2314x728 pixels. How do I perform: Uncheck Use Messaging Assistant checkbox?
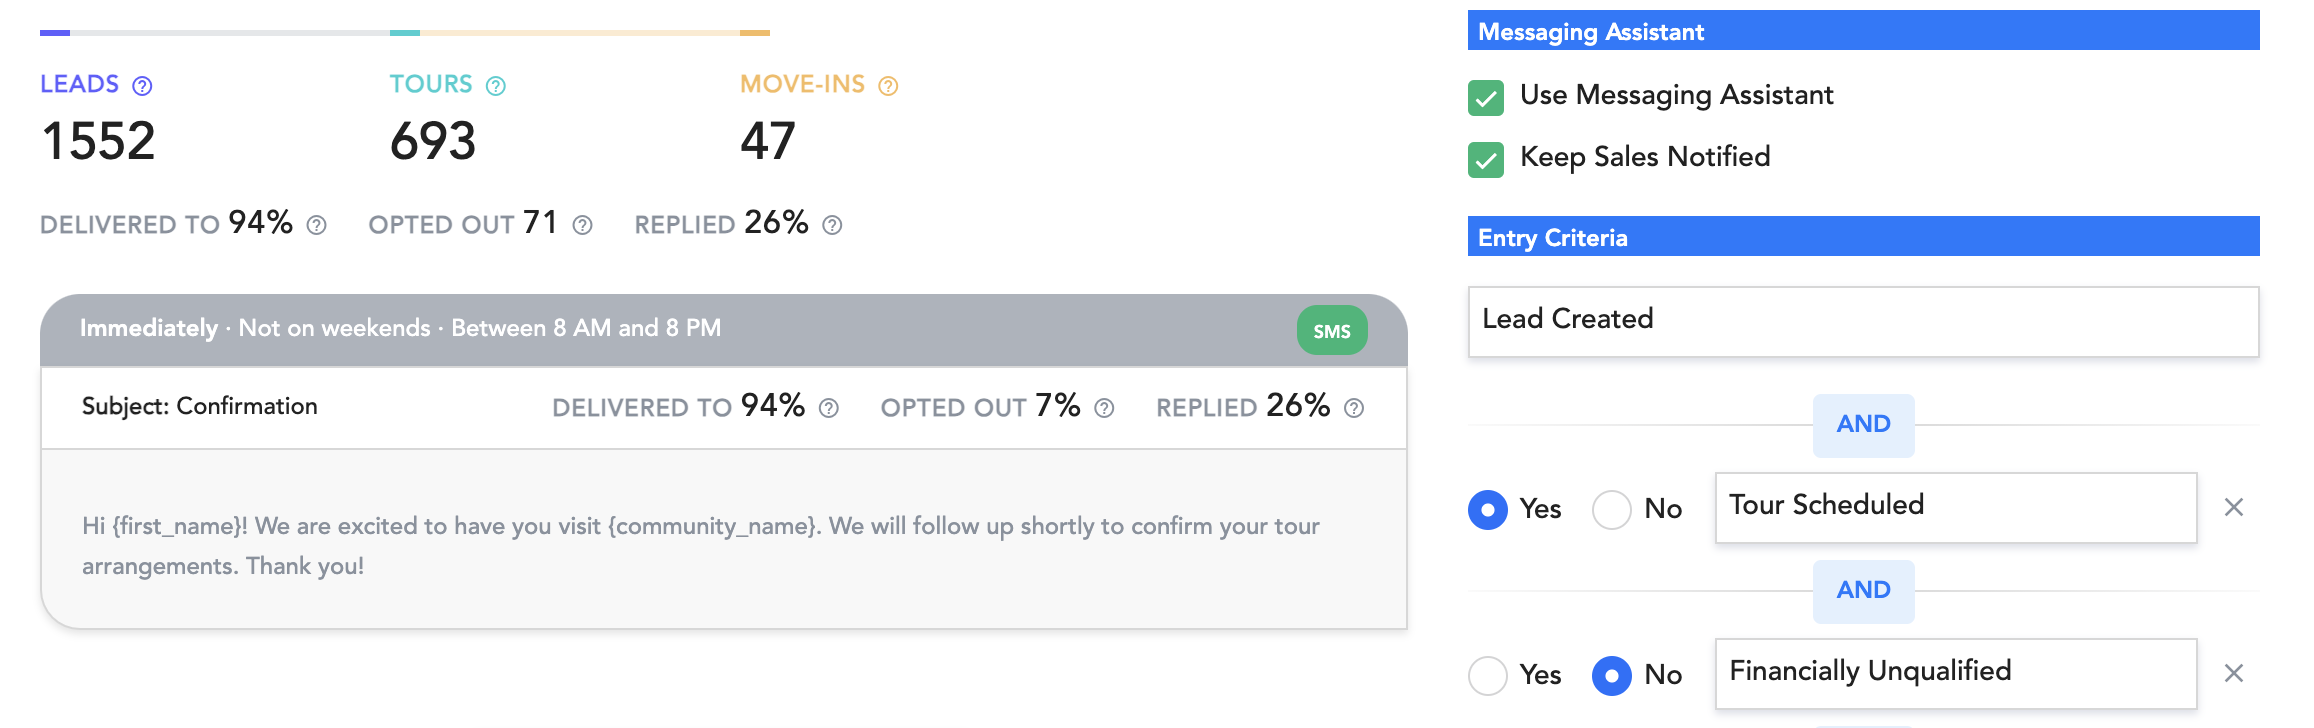coord(1486,97)
